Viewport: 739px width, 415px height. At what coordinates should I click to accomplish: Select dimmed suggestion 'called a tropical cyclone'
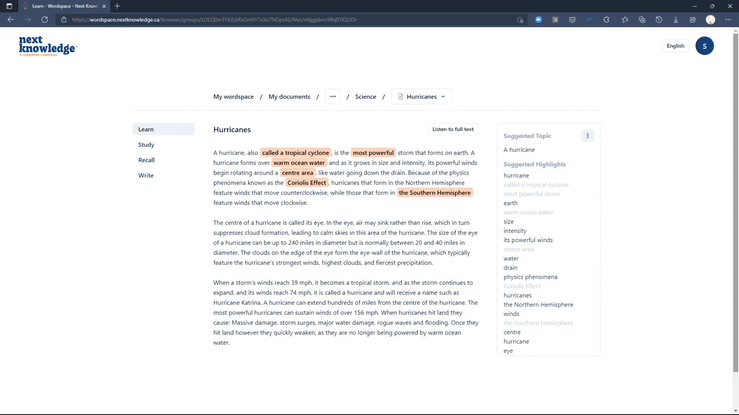point(536,185)
